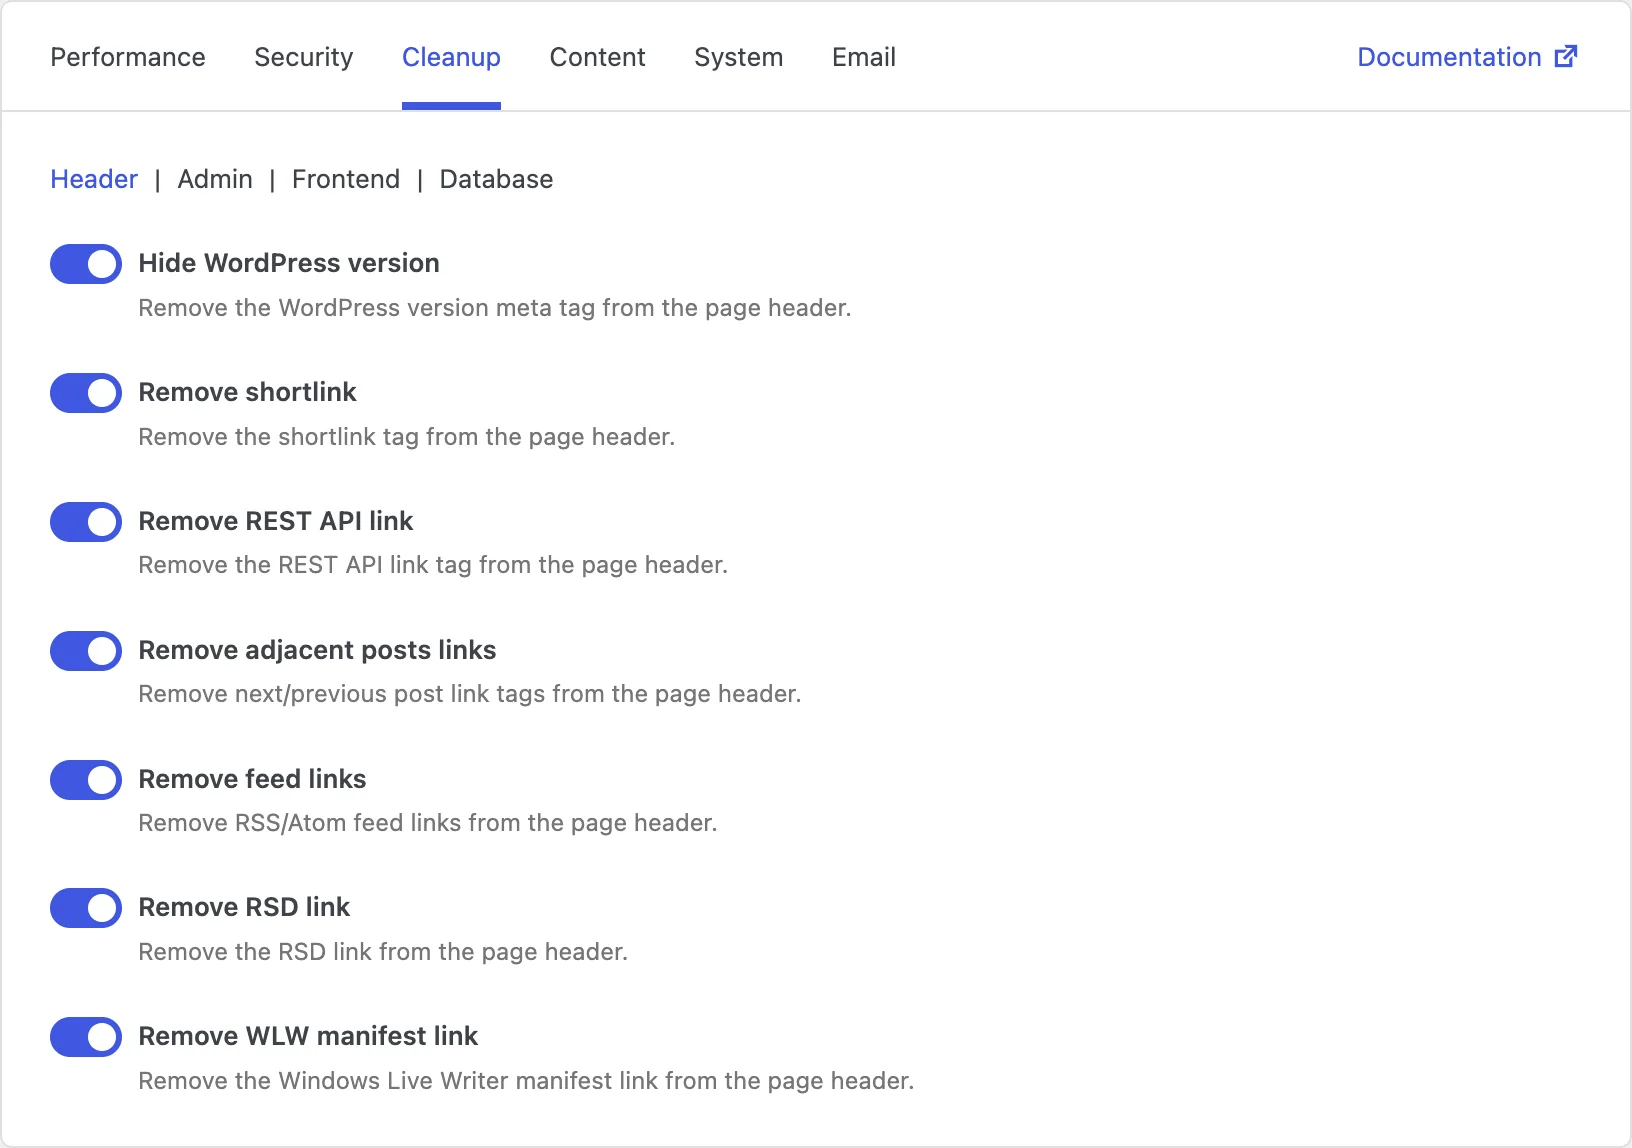Open the Performance tab
Screen dimensions: 1632x1148
tap(128, 57)
